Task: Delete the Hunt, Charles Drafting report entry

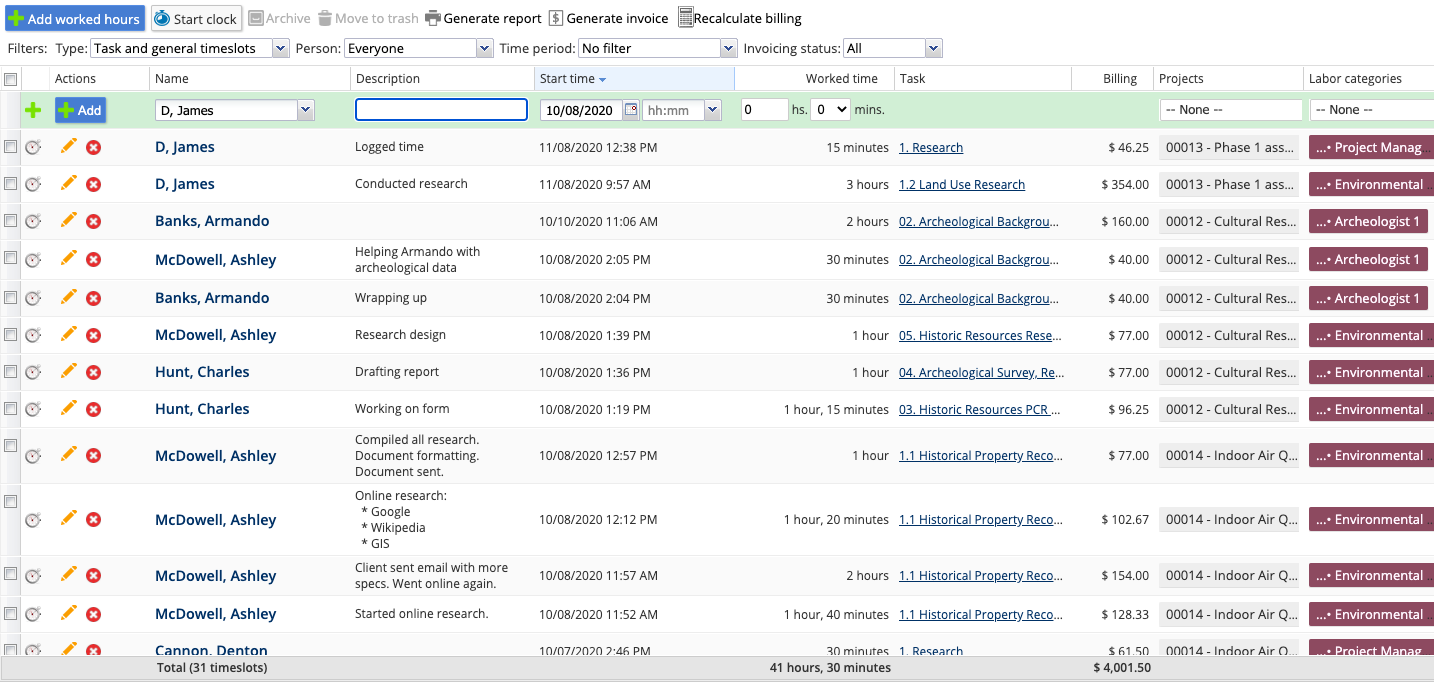Action: coord(93,372)
